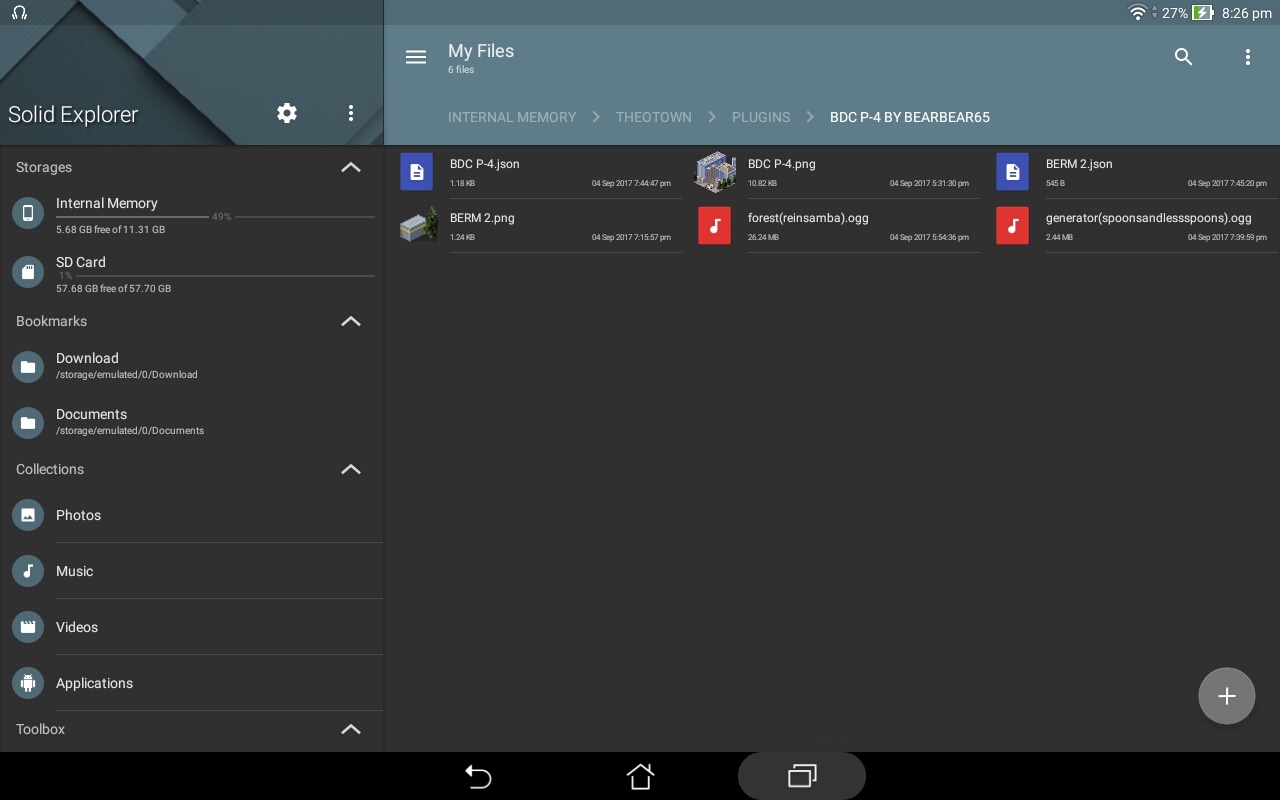1280x800 pixels.
Task: Tap the Solid Explorer title
Action: [73, 114]
